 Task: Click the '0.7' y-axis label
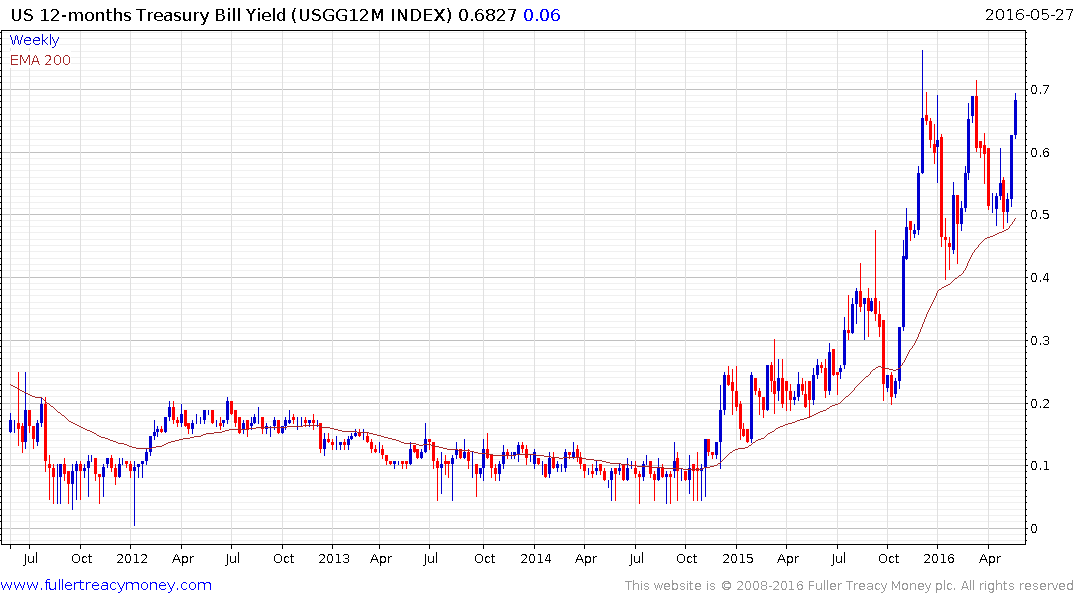[x=1040, y=90]
